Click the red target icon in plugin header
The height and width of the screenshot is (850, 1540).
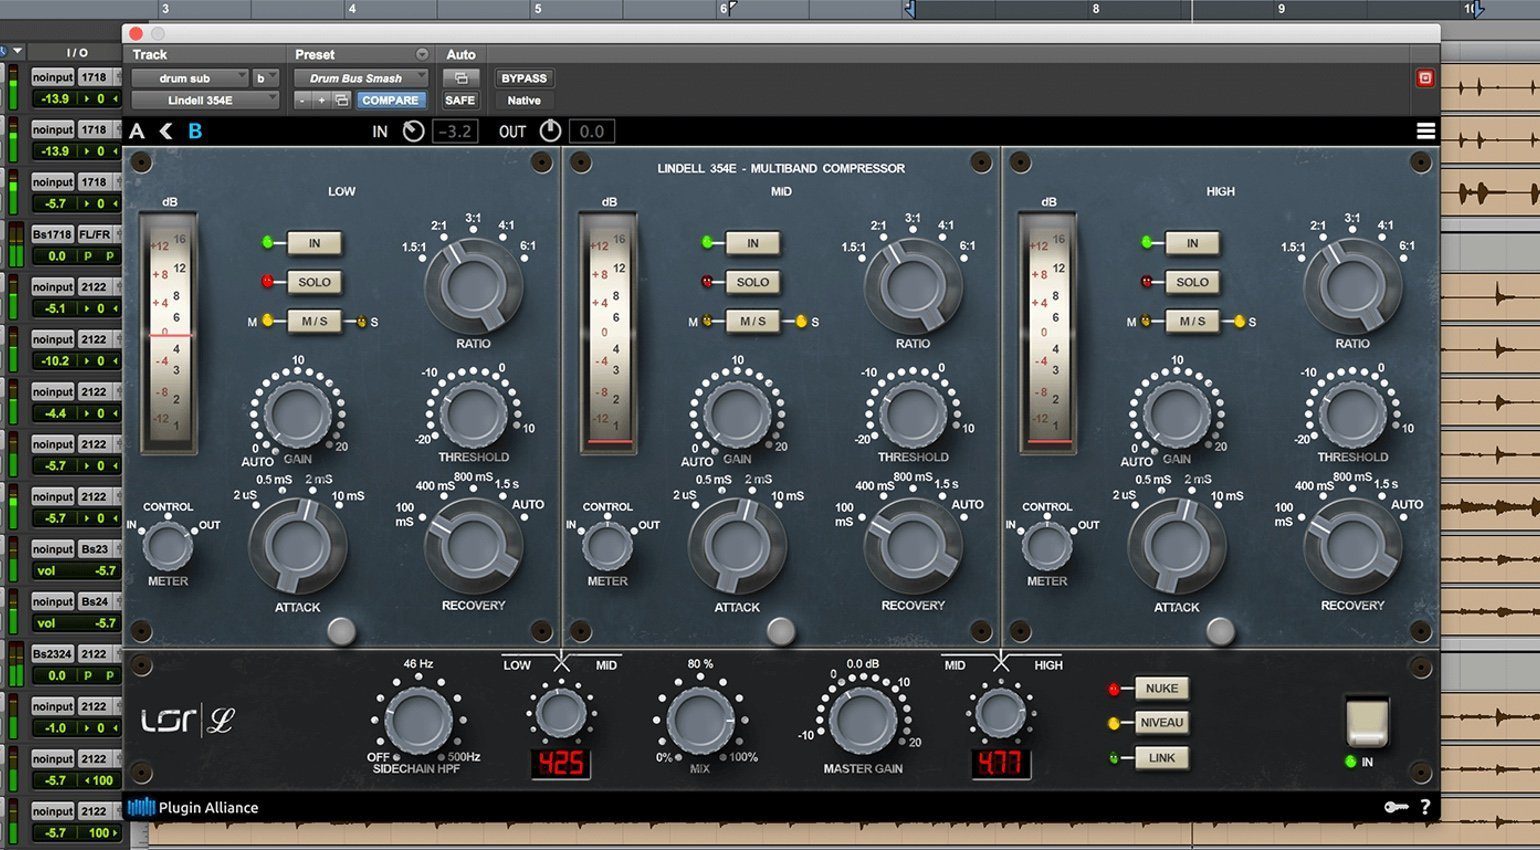(x=1425, y=78)
